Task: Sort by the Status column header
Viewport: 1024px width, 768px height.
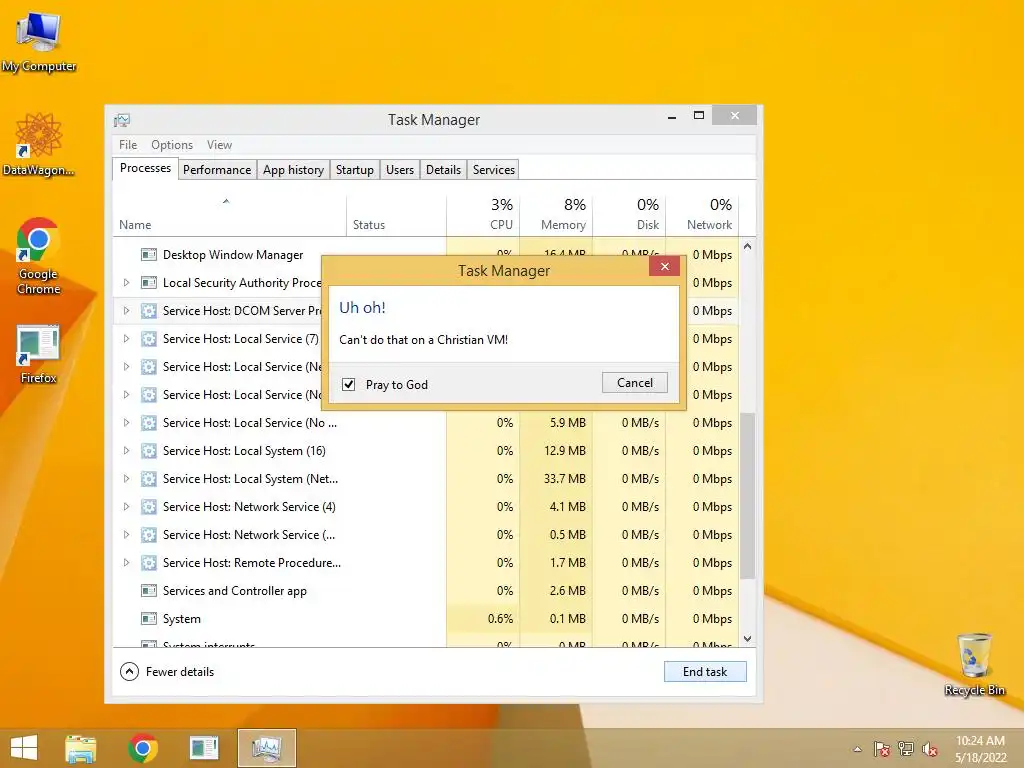Action: [396, 216]
